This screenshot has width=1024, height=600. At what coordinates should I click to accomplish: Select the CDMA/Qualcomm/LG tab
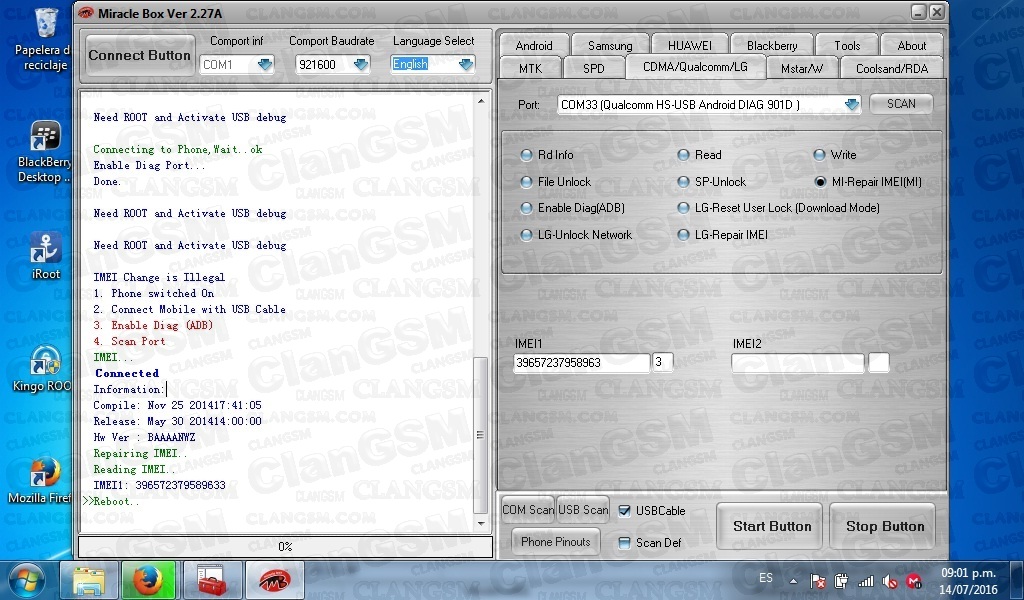695,67
